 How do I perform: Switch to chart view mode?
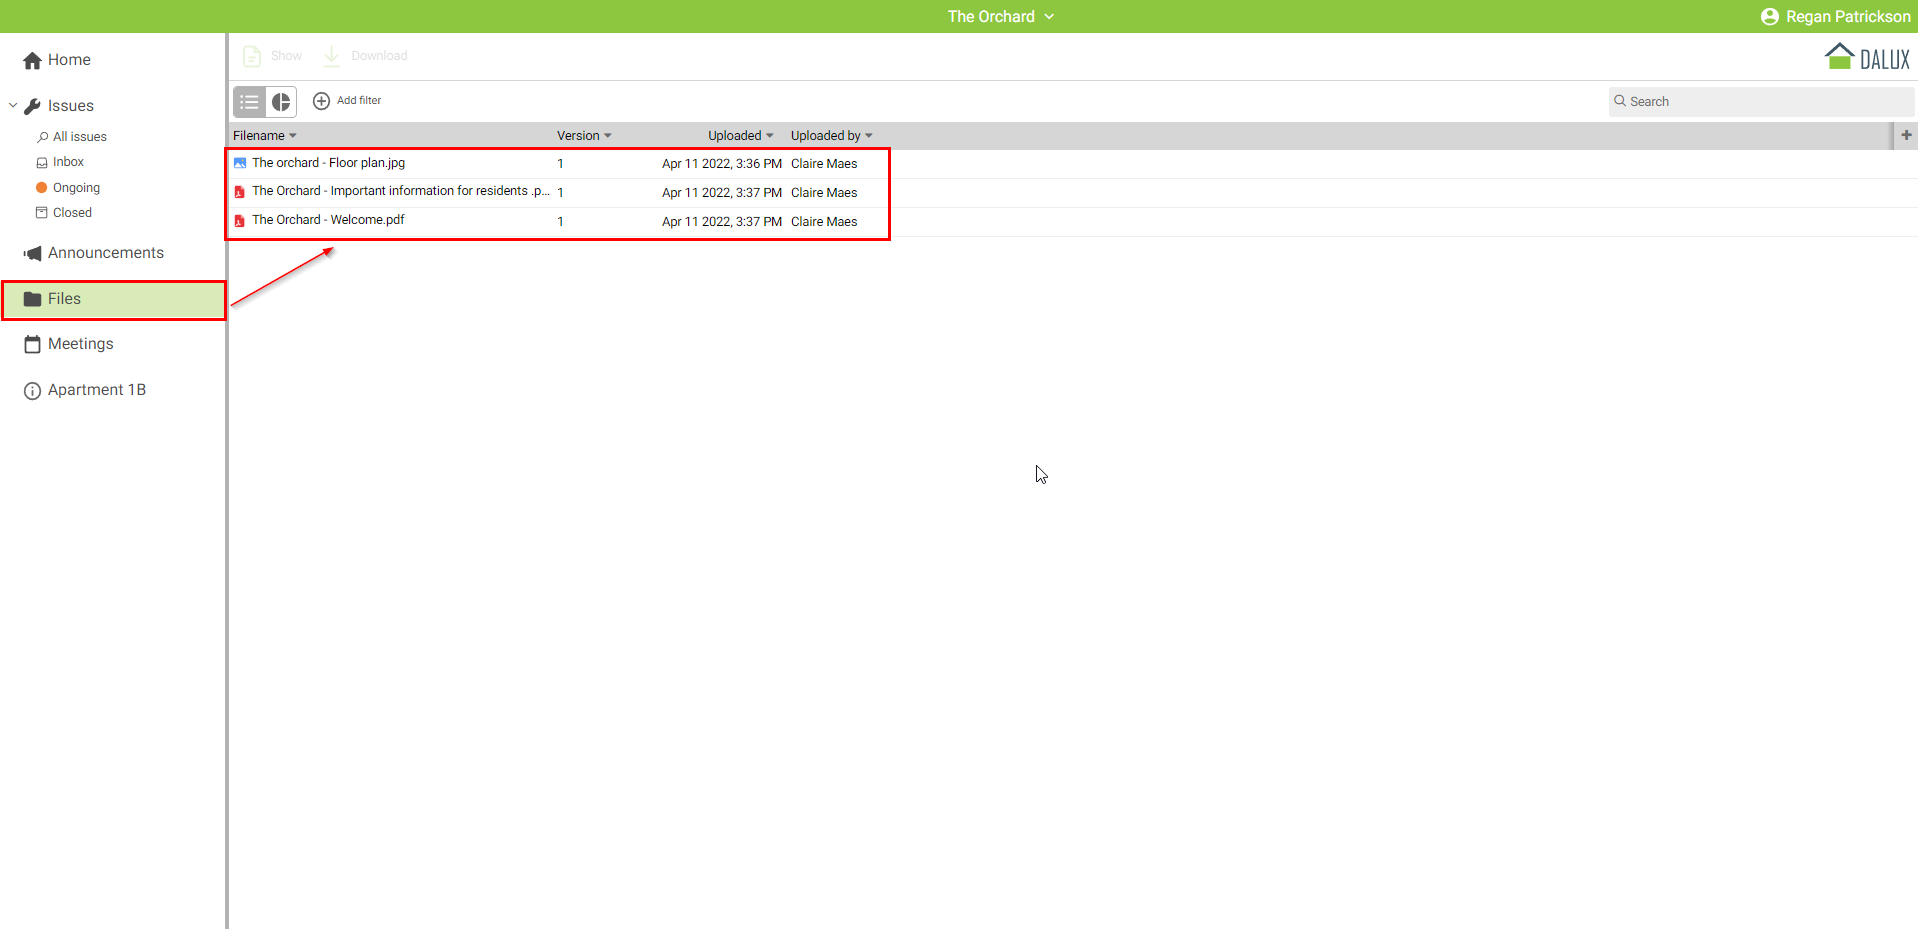pyautogui.click(x=281, y=102)
